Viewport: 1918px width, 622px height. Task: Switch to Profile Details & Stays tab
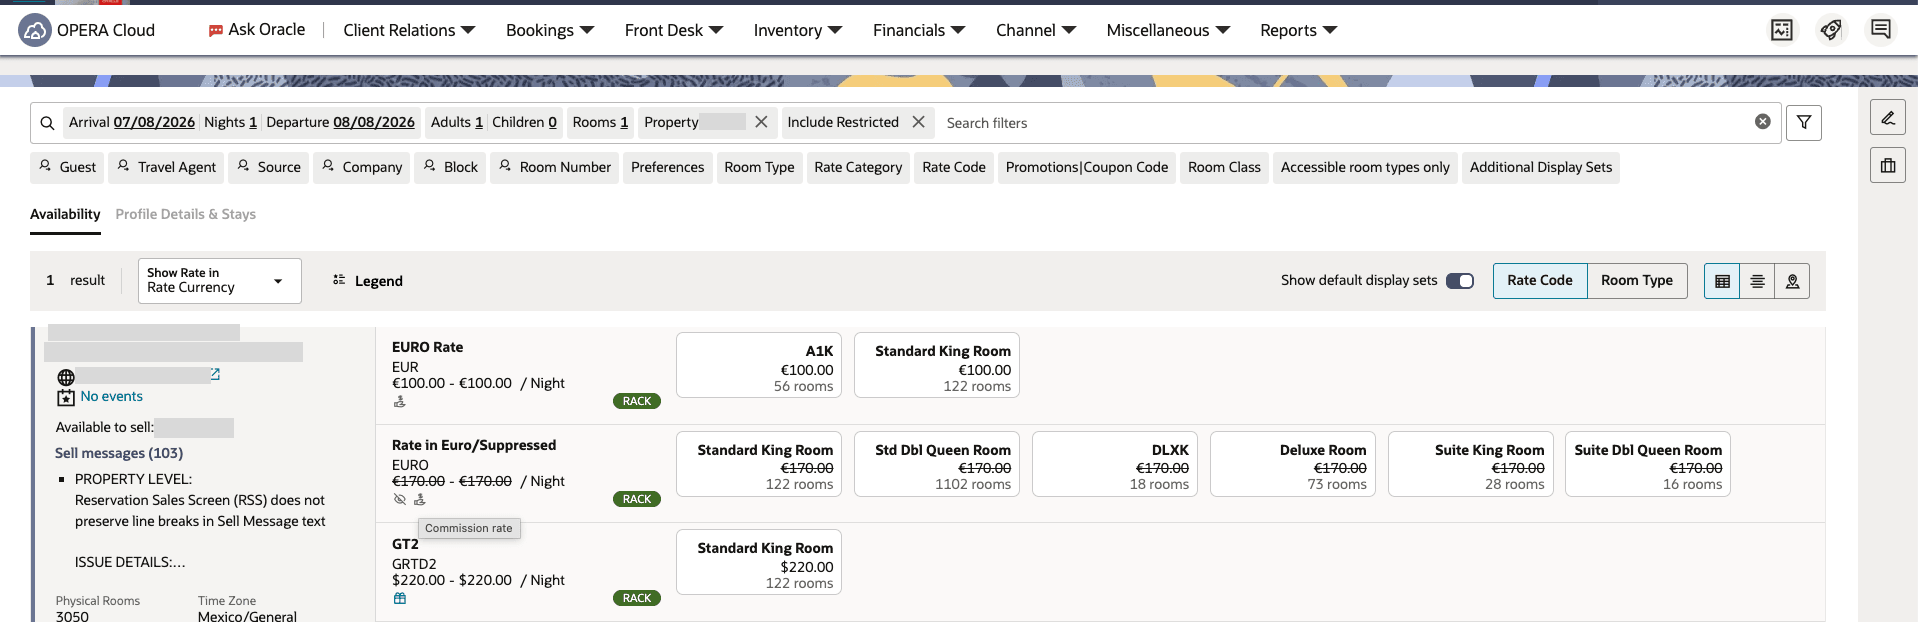click(186, 214)
